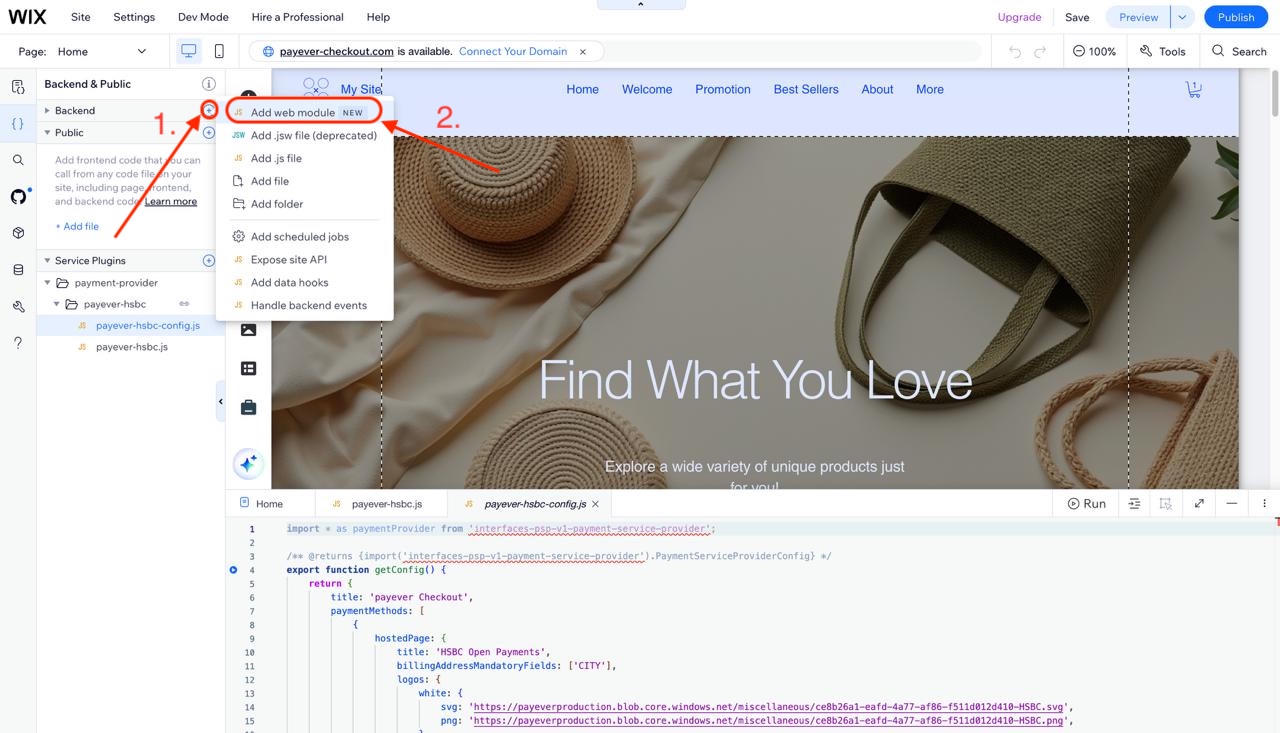Open the Preview dropdown arrow
The image size is (1280, 733).
(1182, 17)
